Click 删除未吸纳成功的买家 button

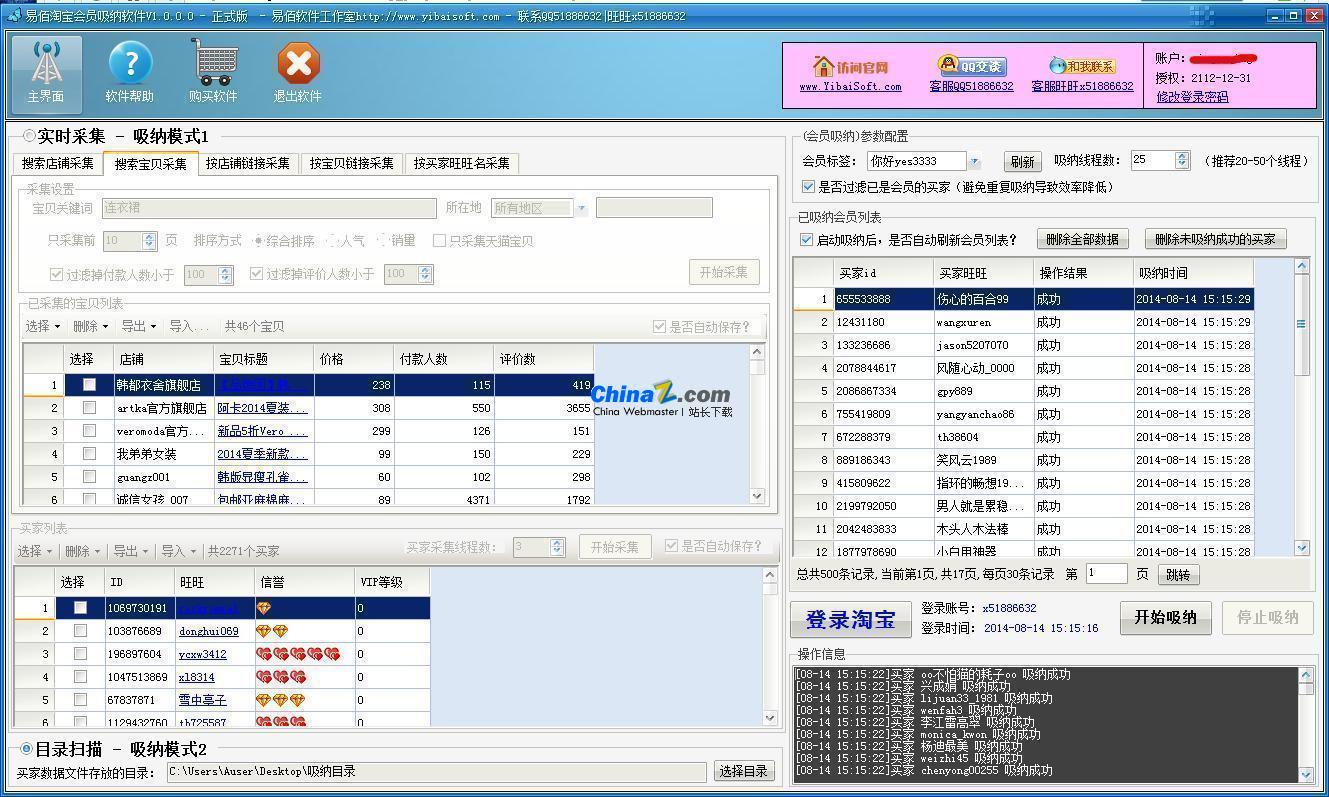pyautogui.click(x=1215, y=240)
